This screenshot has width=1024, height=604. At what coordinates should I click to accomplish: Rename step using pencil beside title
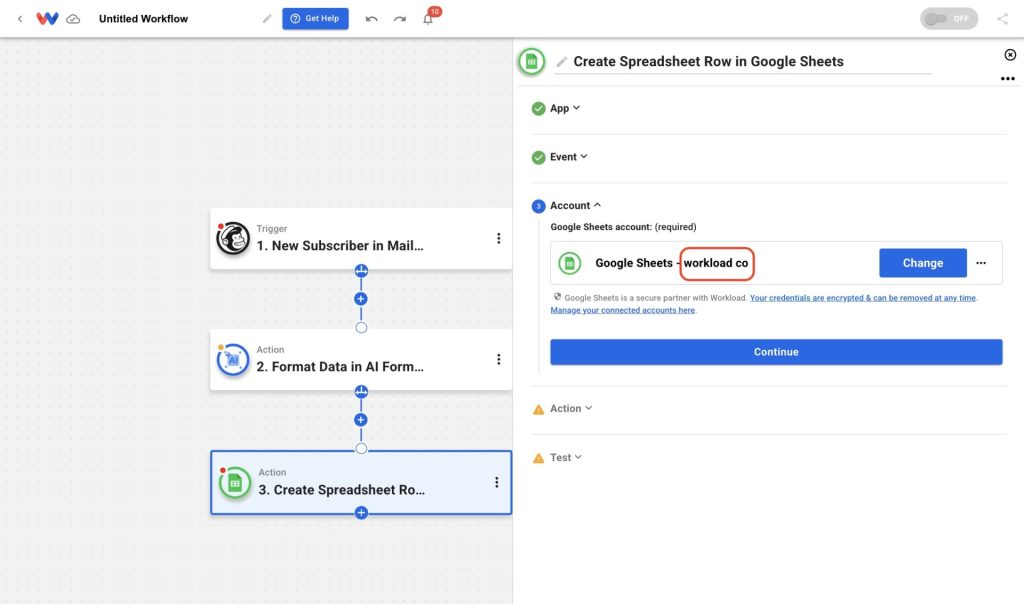click(562, 61)
